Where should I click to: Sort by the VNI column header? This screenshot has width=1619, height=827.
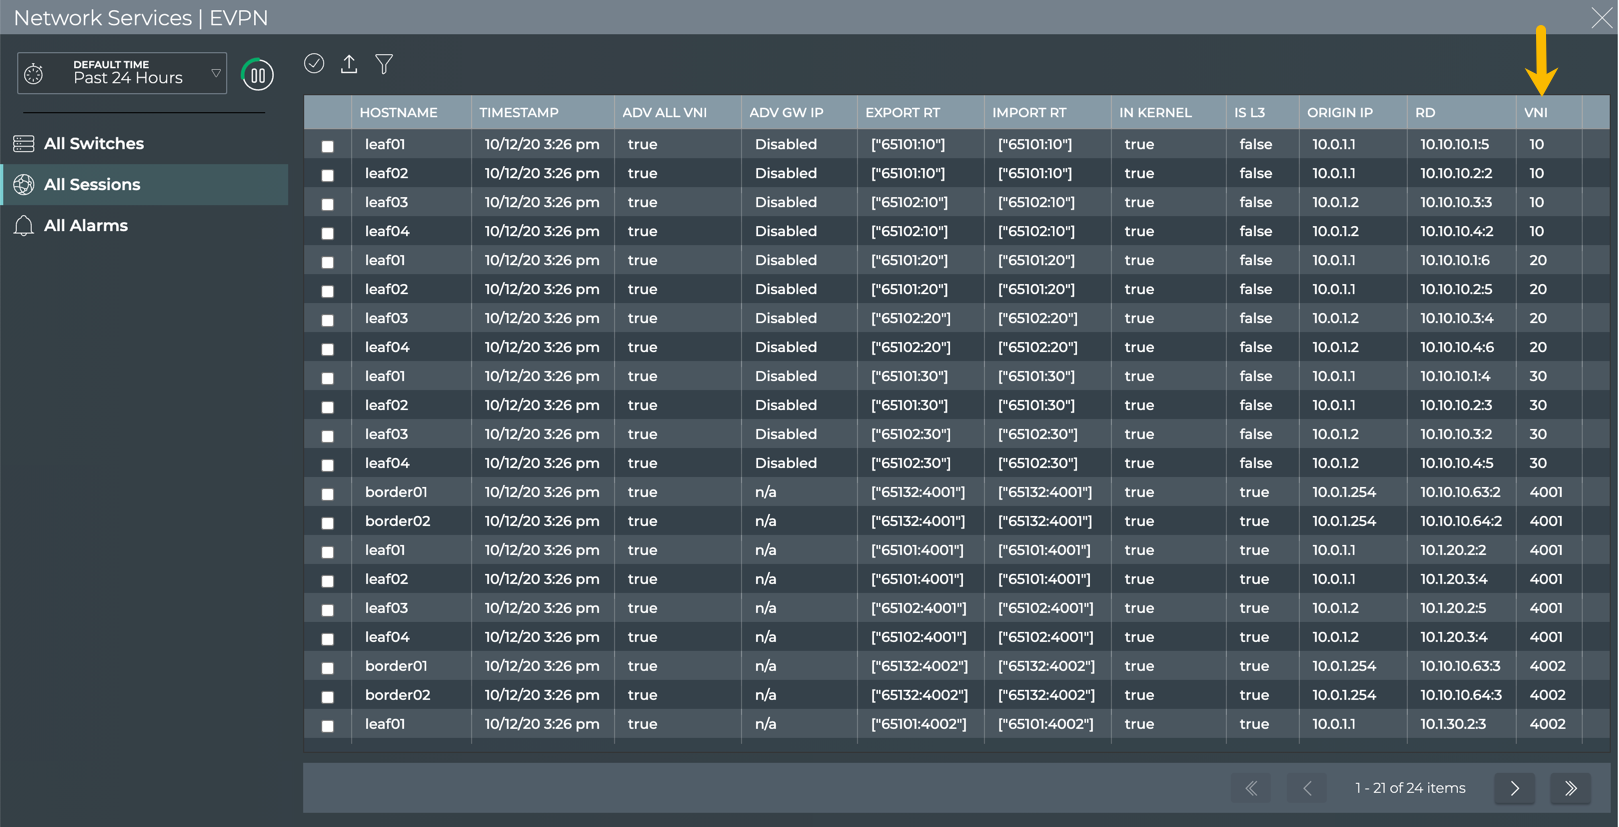pyautogui.click(x=1535, y=113)
